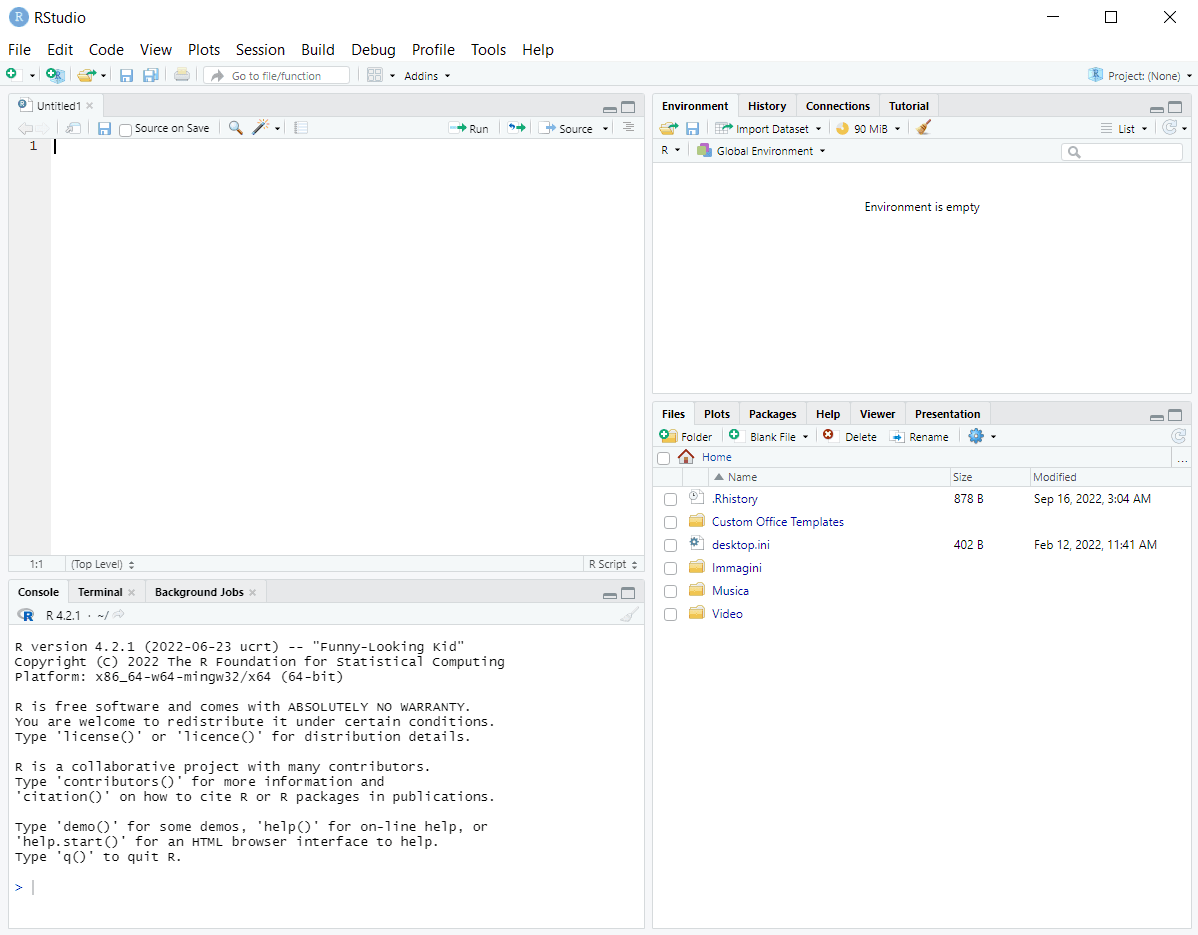This screenshot has width=1198, height=935.
Task: Maximize the Source editor pane
Action: pos(628,107)
